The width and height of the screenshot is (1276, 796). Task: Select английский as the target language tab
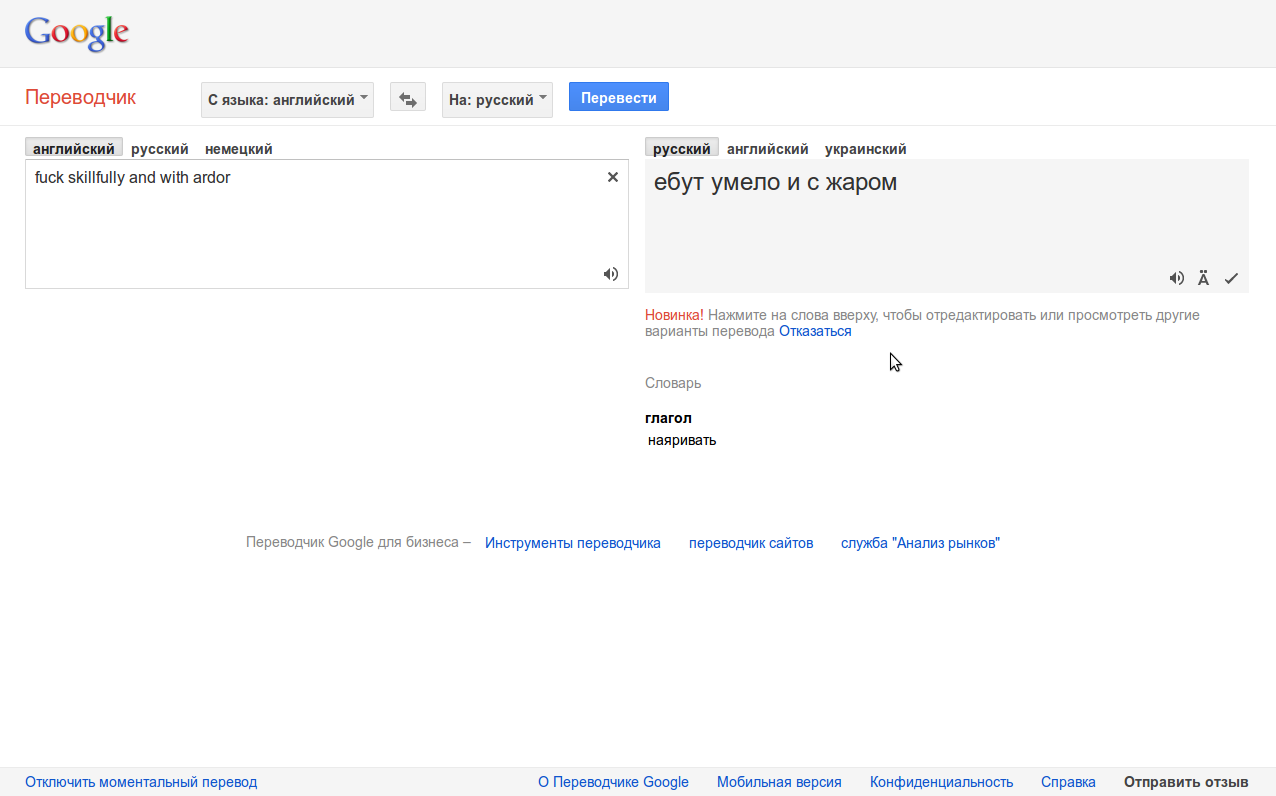coord(767,149)
